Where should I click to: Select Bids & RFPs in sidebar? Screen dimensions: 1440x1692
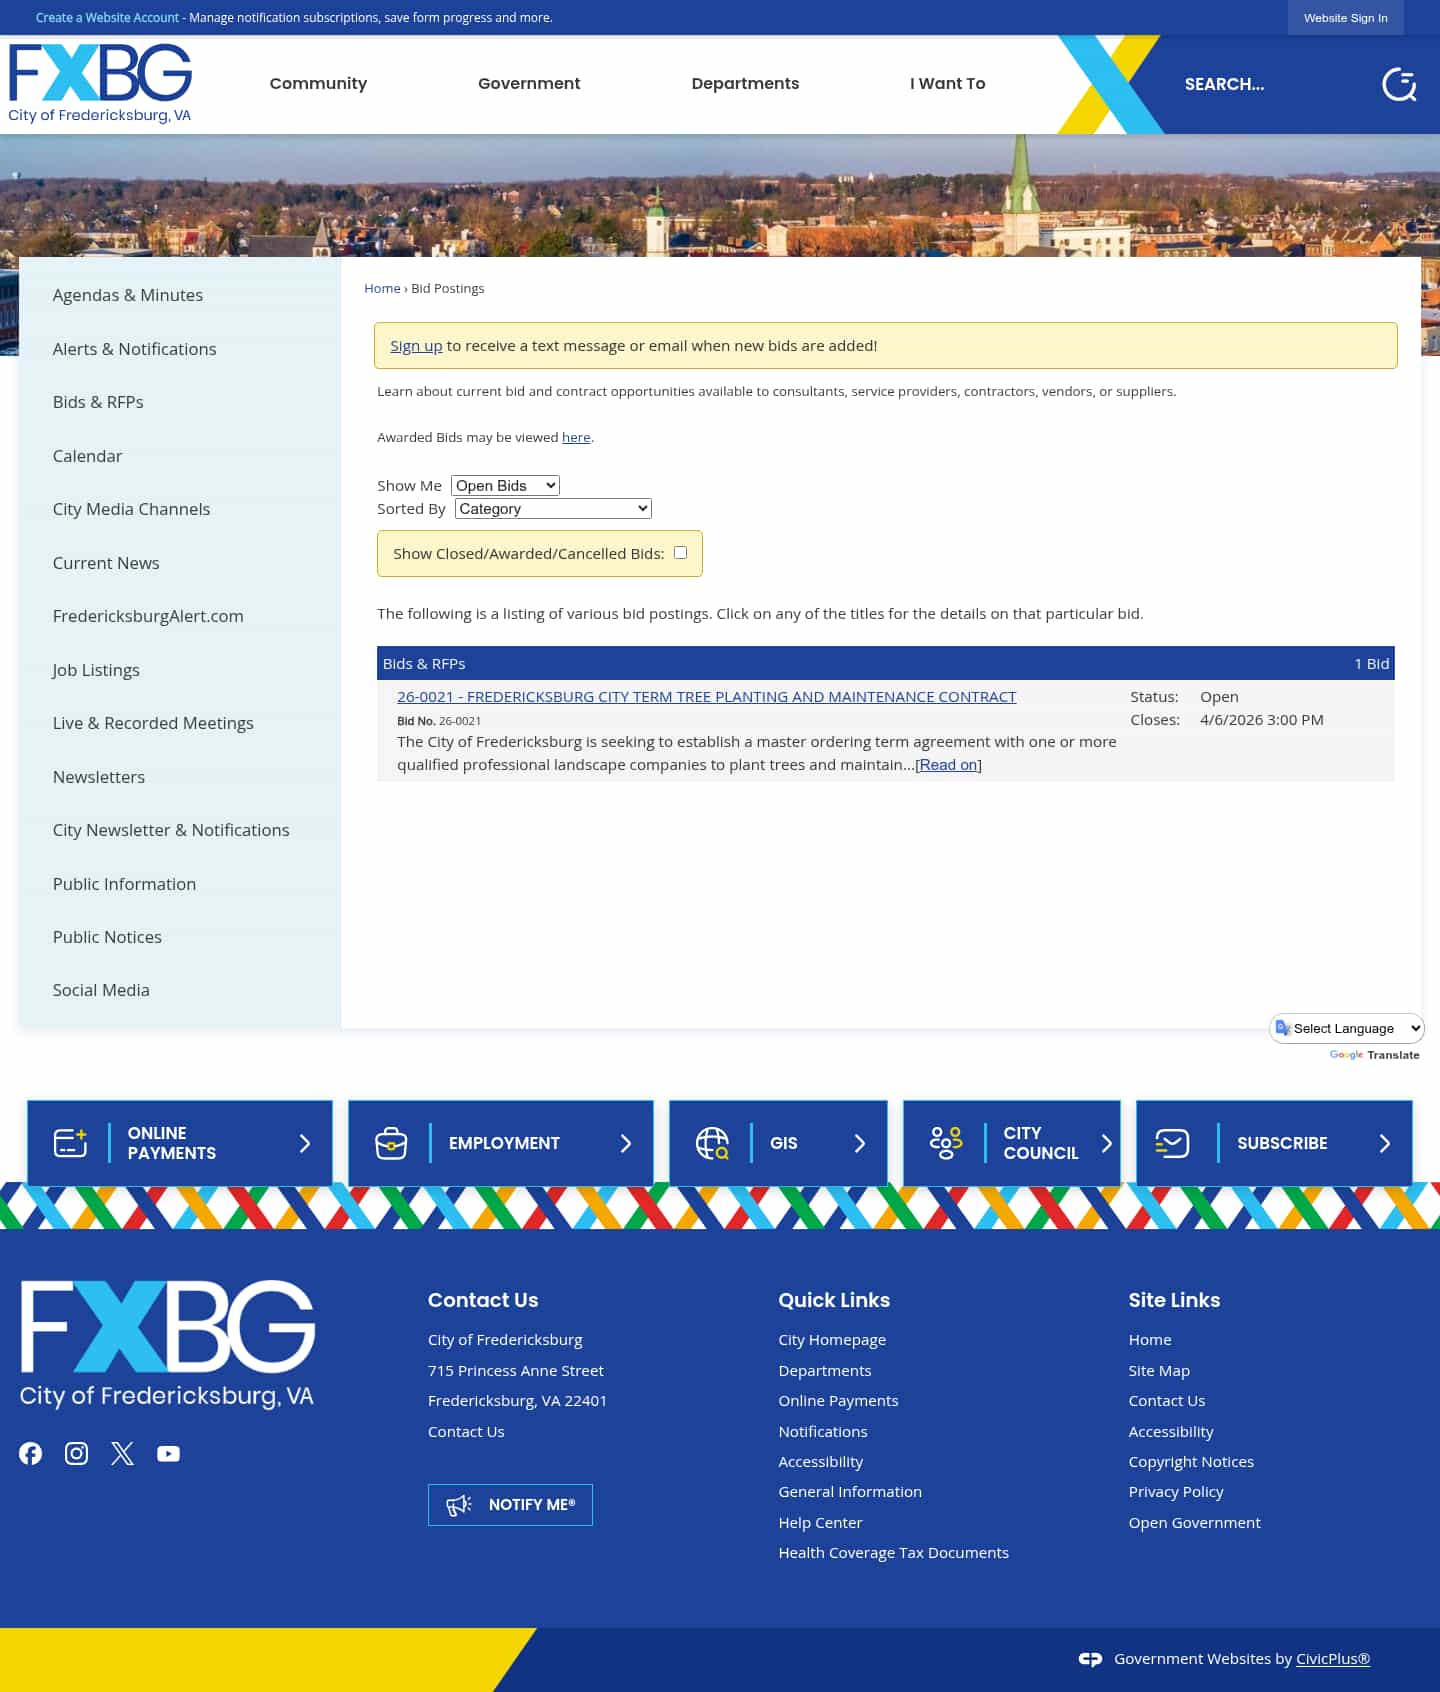point(98,402)
